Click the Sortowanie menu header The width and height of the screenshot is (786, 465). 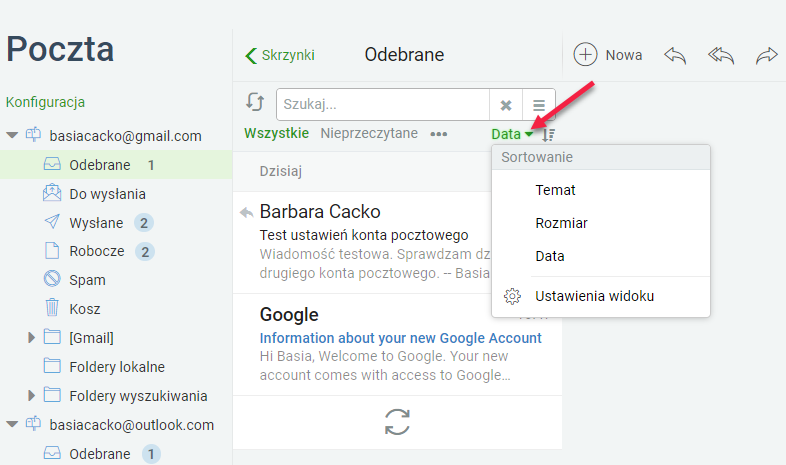(601, 157)
